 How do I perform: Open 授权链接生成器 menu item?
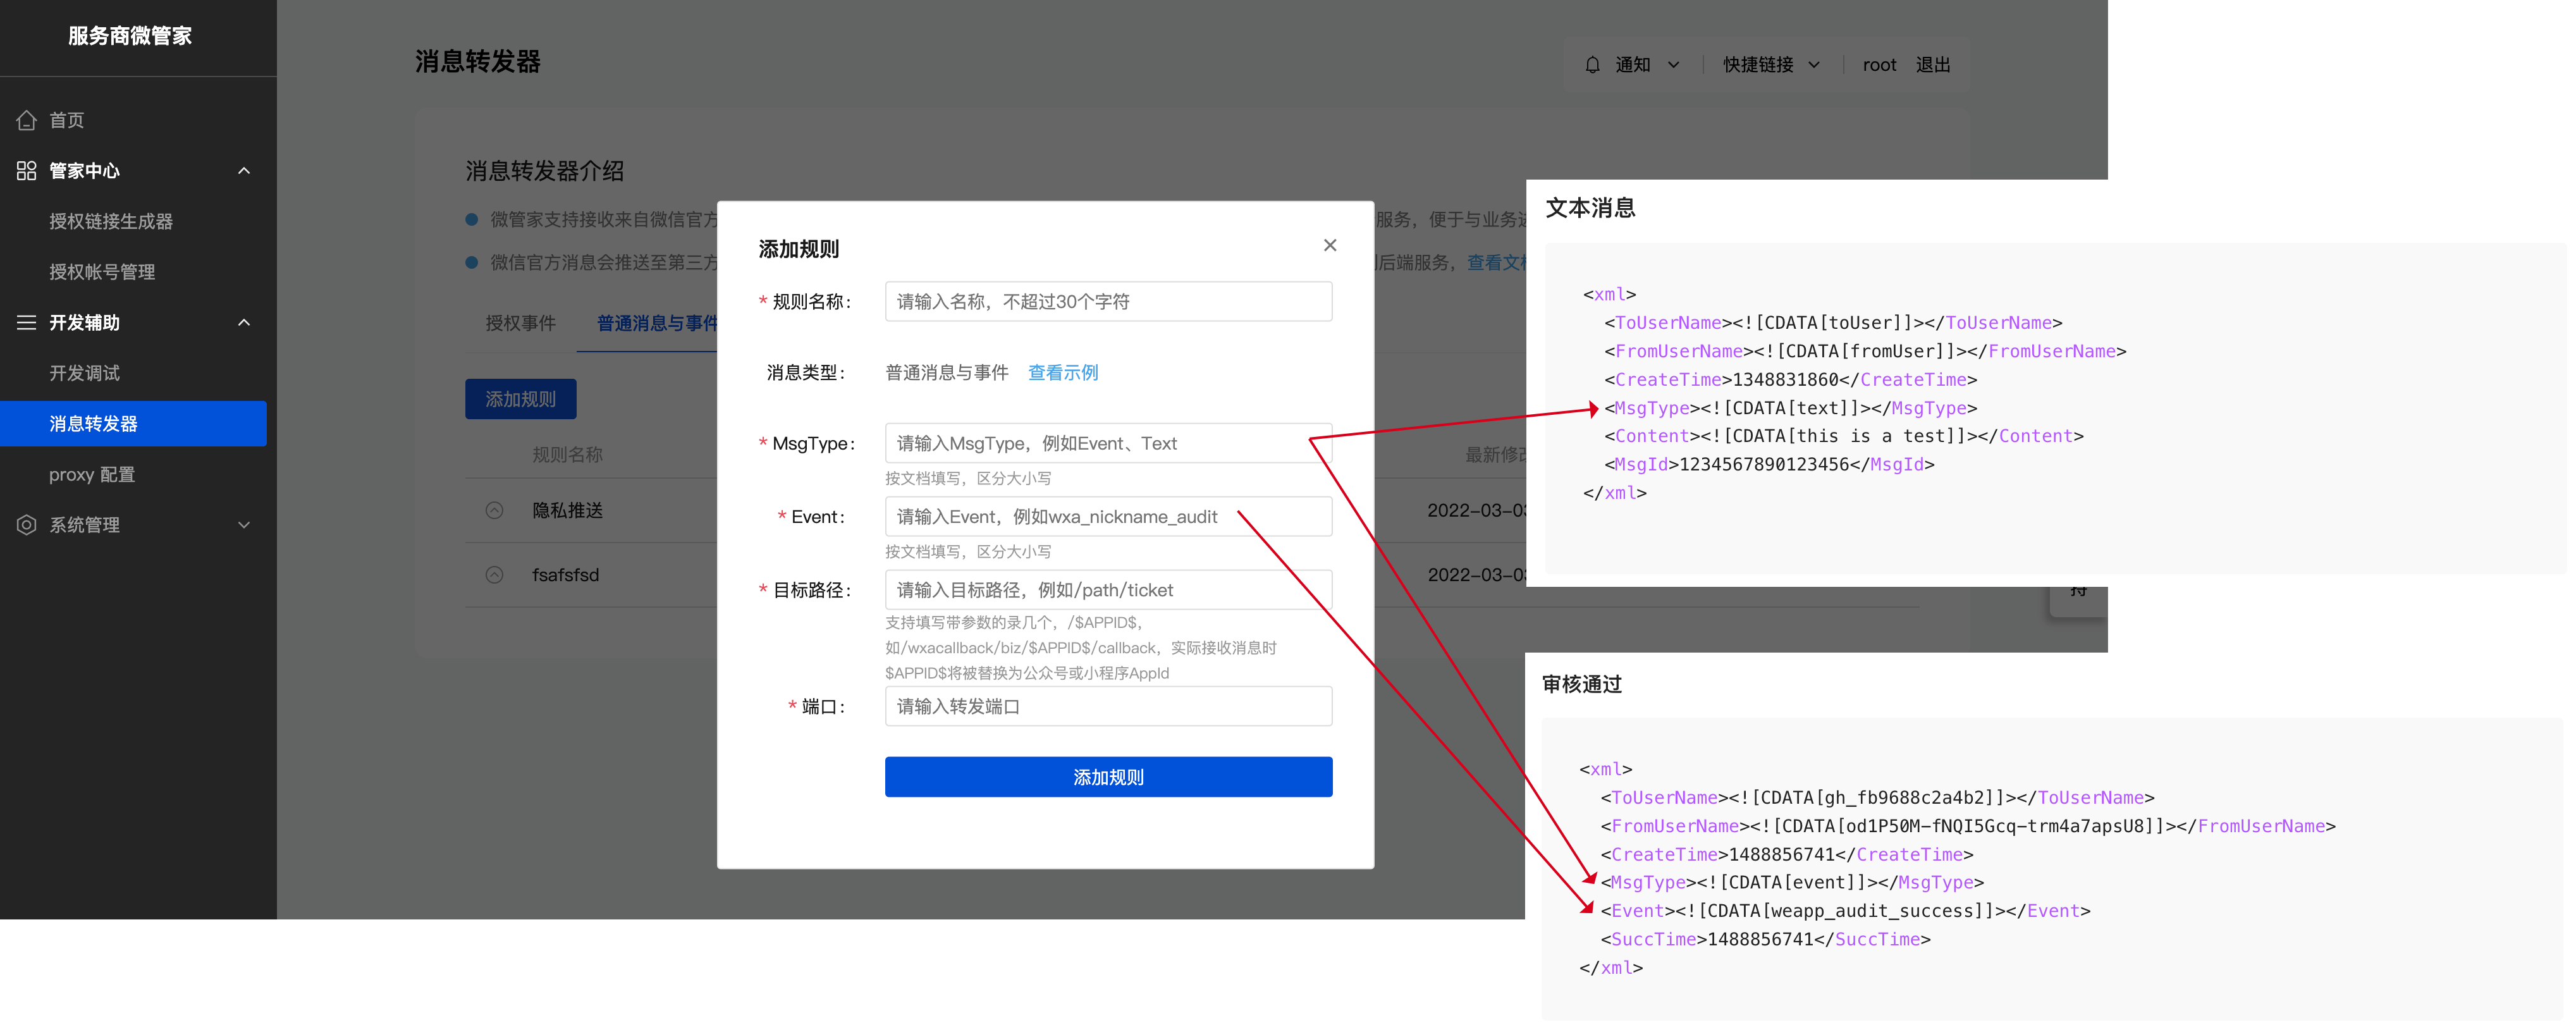pyautogui.click(x=111, y=221)
